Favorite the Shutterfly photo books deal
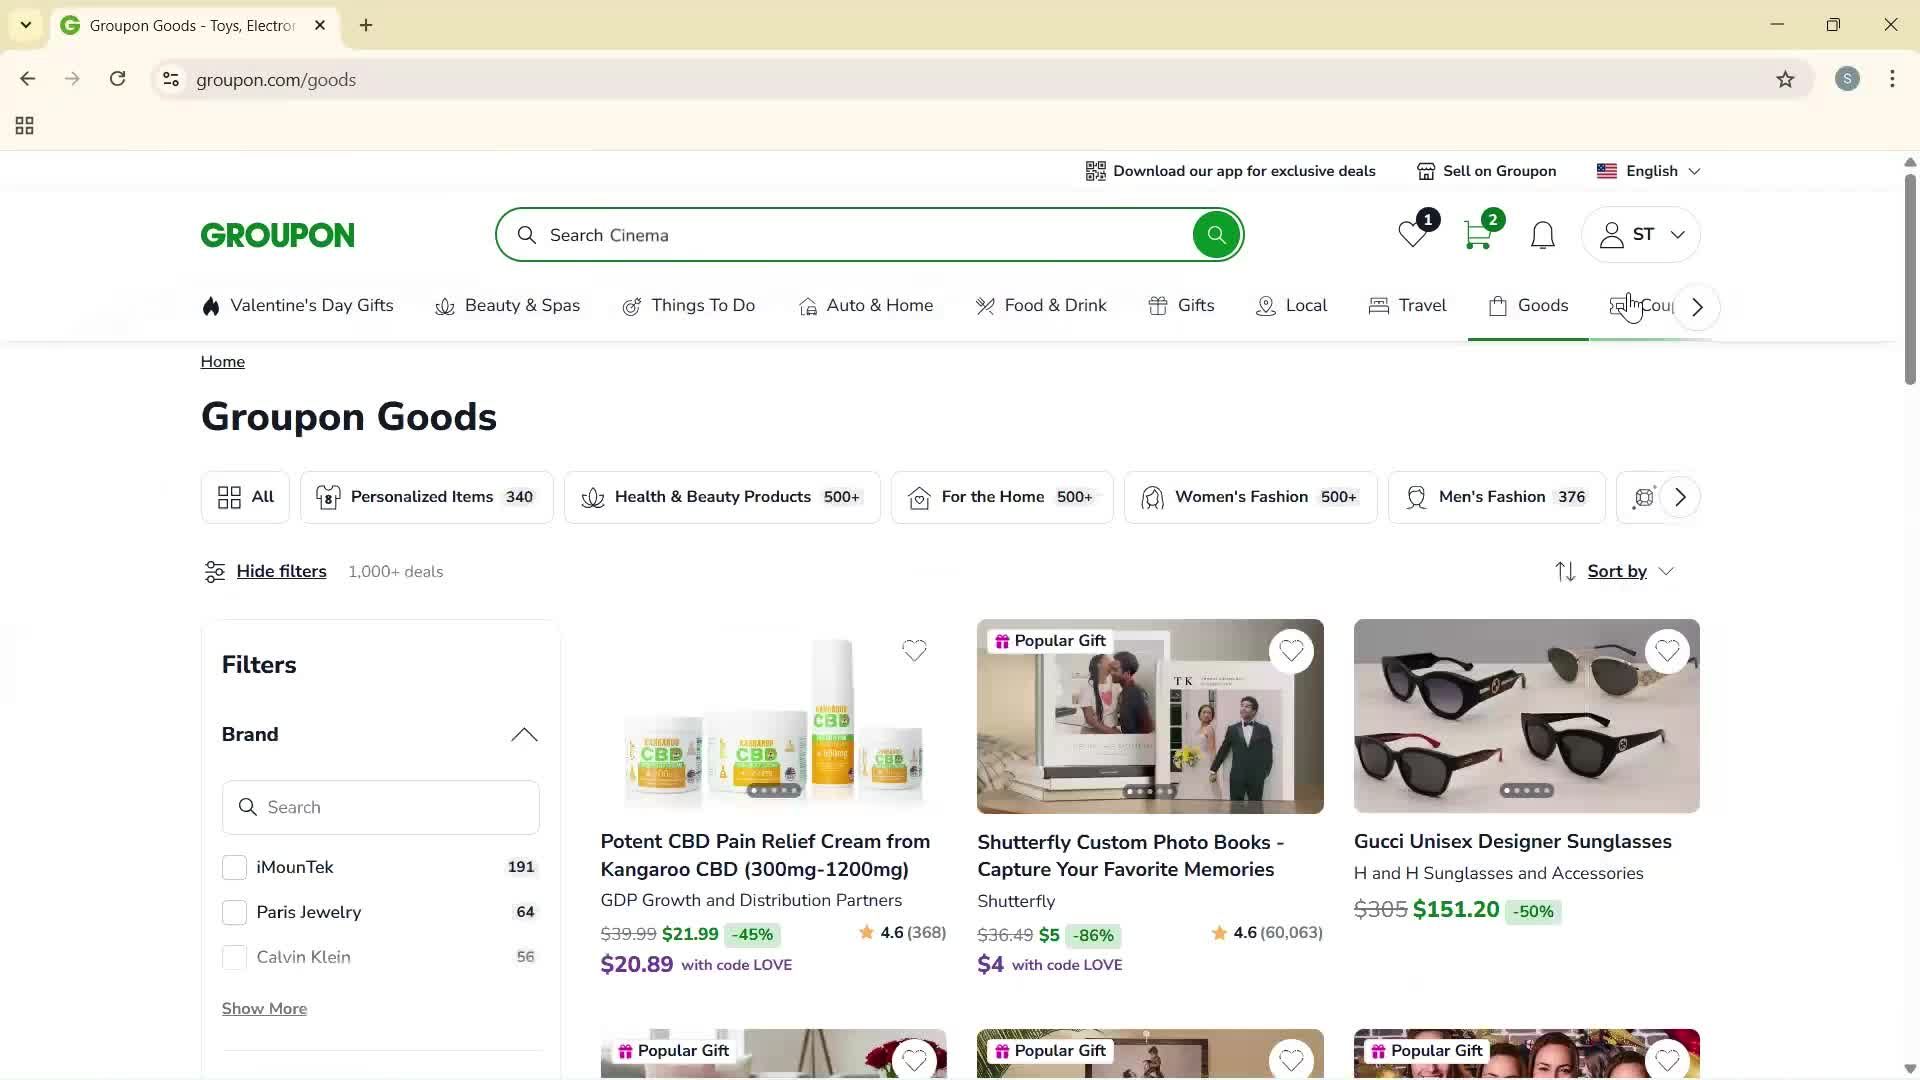Viewport: 1920px width, 1080px height. pos(1291,651)
